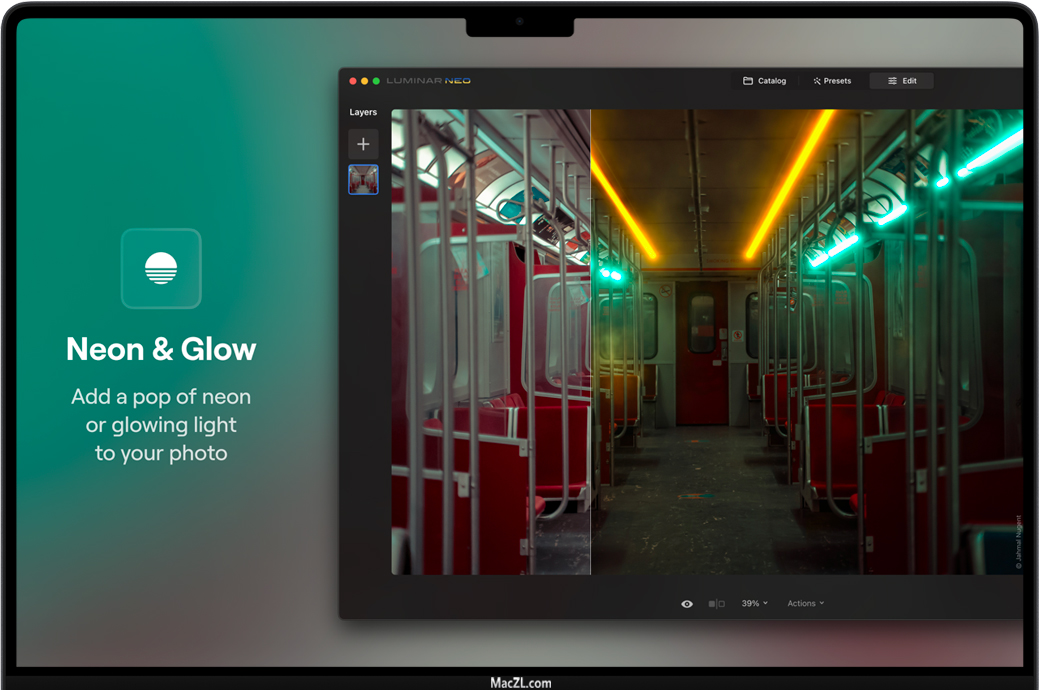Select the subway layer thumbnail
Viewport: 1040px width, 690px height.
click(x=363, y=180)
